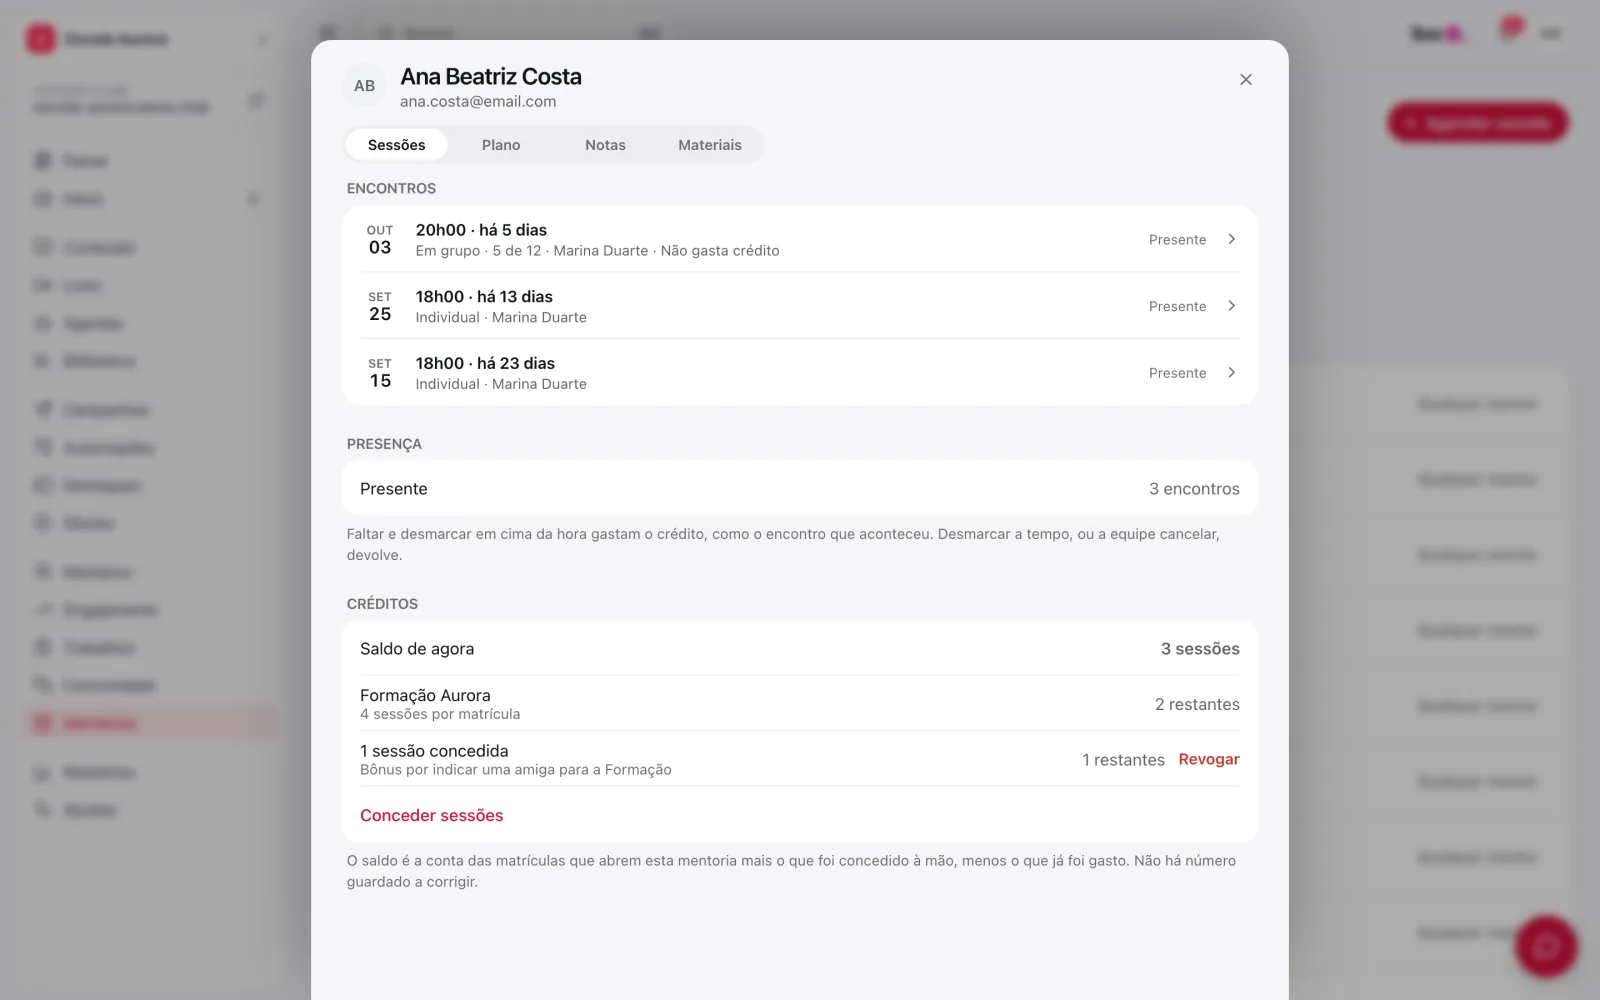Click the email ana.costa@email.com
The width and height of the screenshot is (1600, 1000).
click(478, 102)
